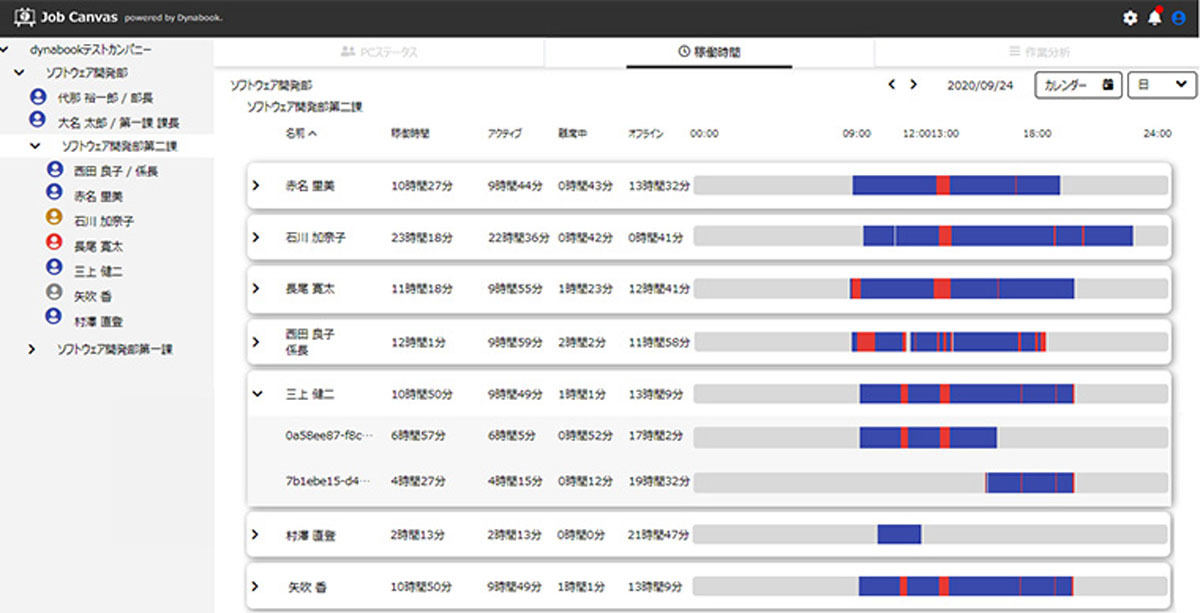Collapse the 三上 健二 row
This screenshot has height=613, width=1200.
pyautogui.click(x=256, y=394)
